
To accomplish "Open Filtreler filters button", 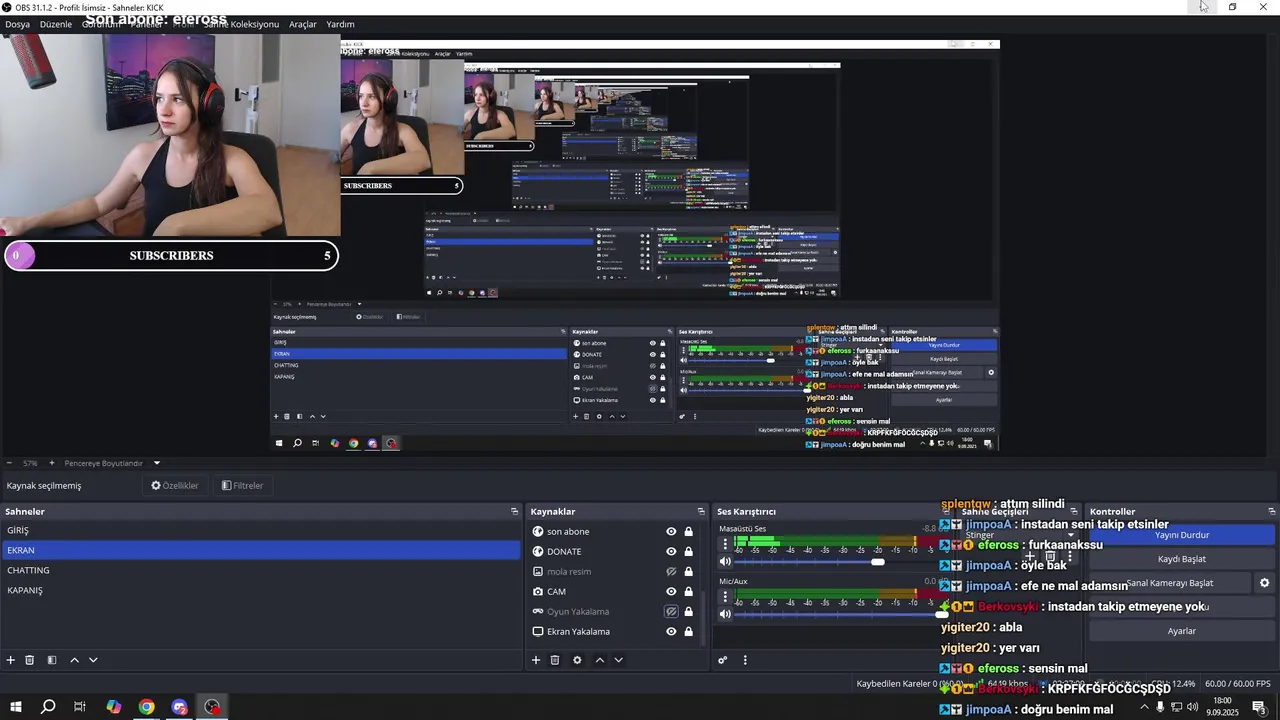I will [x=242, y=486].
